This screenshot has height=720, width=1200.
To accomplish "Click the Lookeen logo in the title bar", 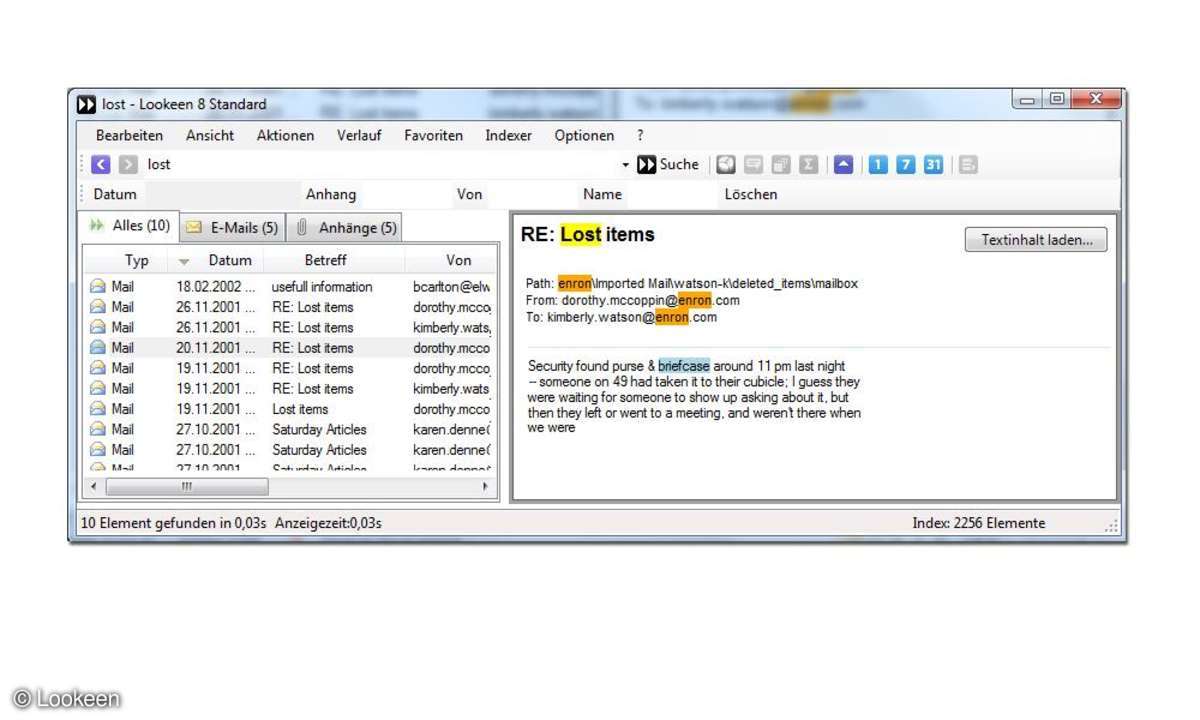I will [x=87, y=104].
